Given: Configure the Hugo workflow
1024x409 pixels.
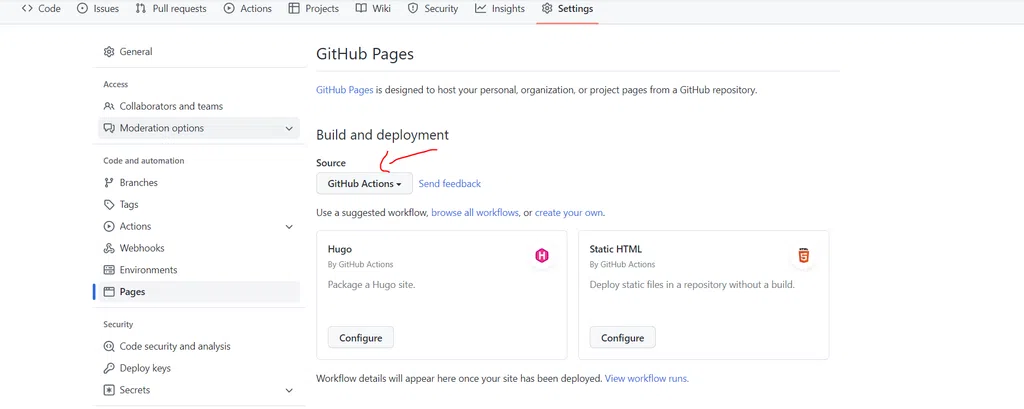Looking at the screenshot, I should click(360, 338).
